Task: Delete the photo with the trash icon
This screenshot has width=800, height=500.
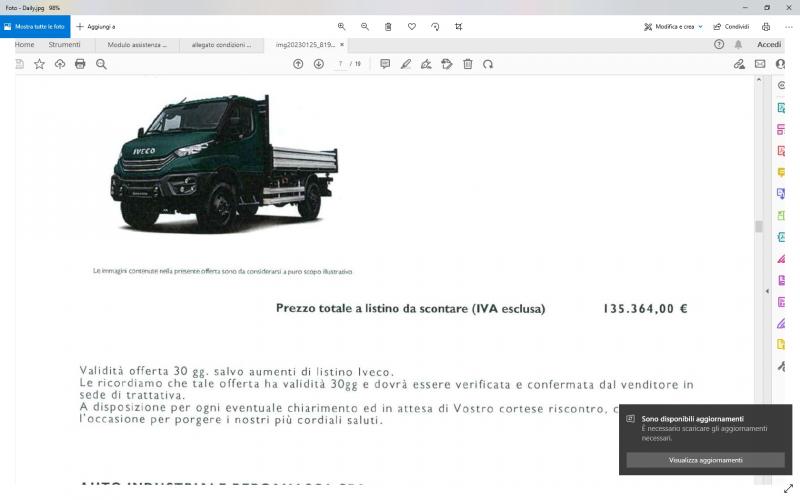Action: (x=388, y=27)
